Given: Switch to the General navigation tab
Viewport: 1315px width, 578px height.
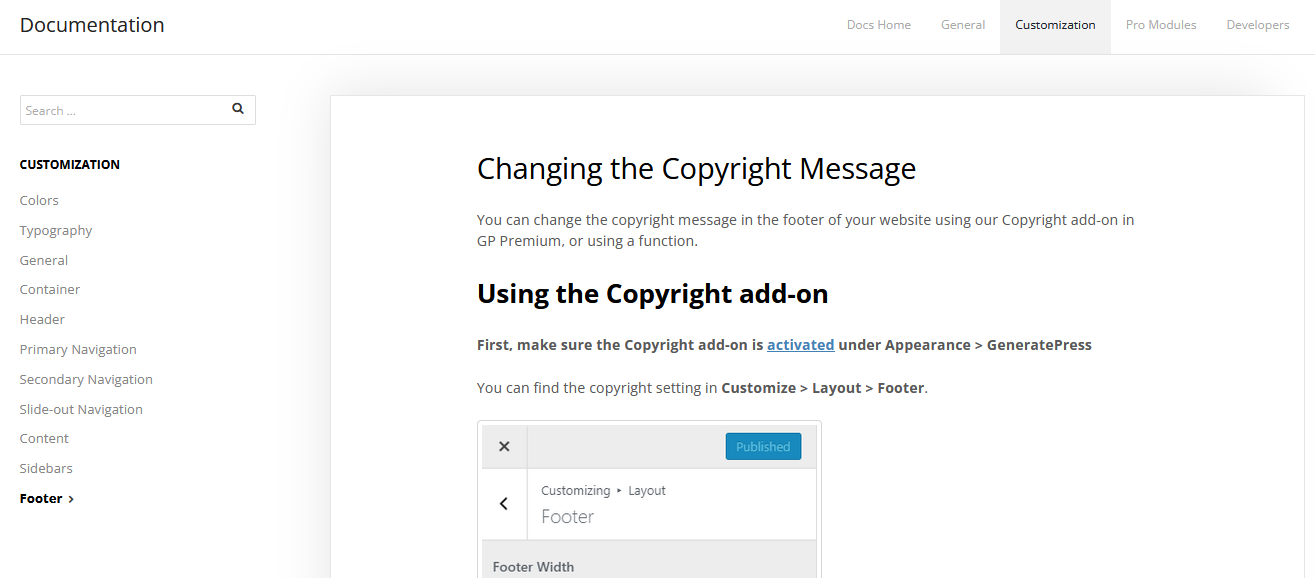Looking at the screenshot, I should click(962, 25).
